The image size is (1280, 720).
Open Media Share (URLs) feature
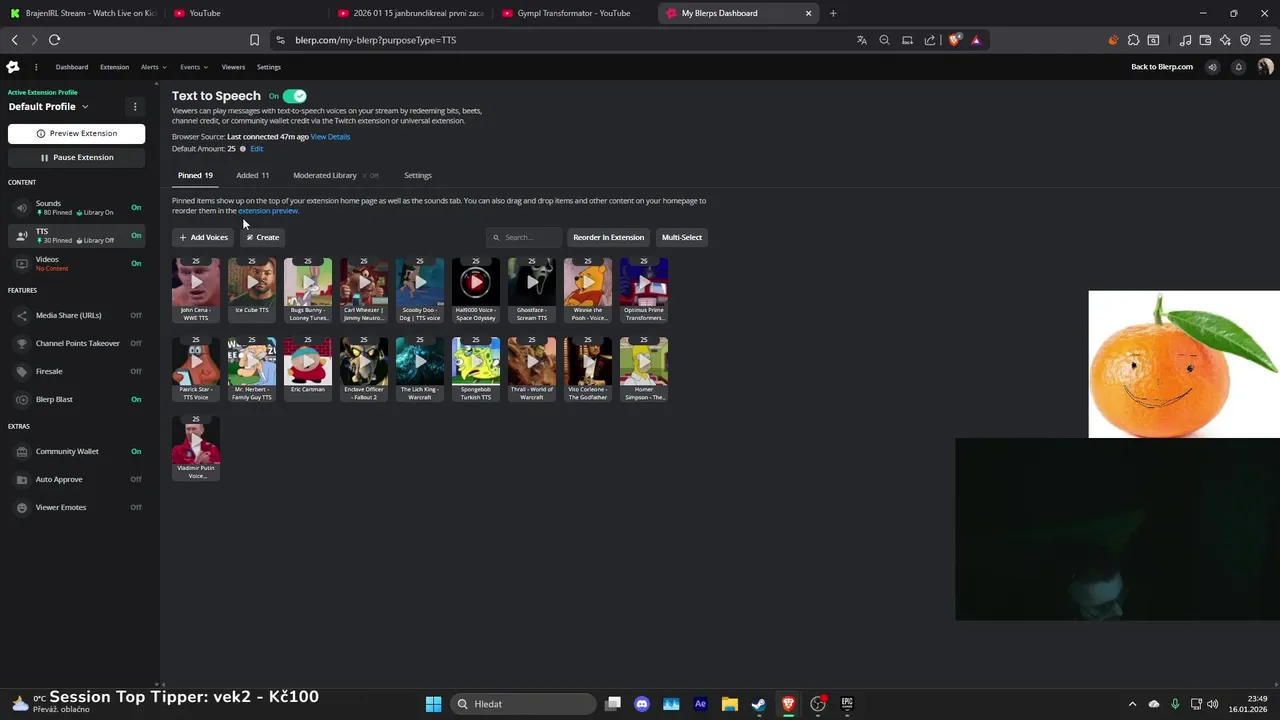coord(76,315)
